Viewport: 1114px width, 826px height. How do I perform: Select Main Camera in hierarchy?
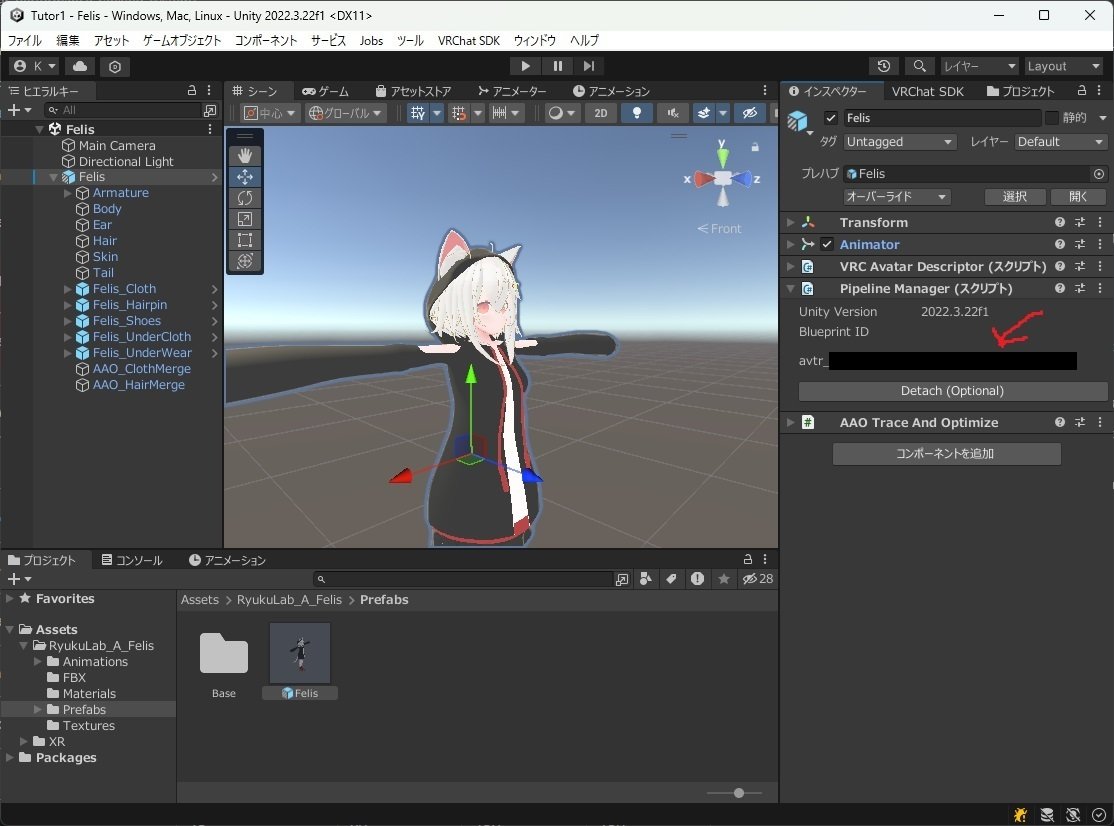pos(117,146)
